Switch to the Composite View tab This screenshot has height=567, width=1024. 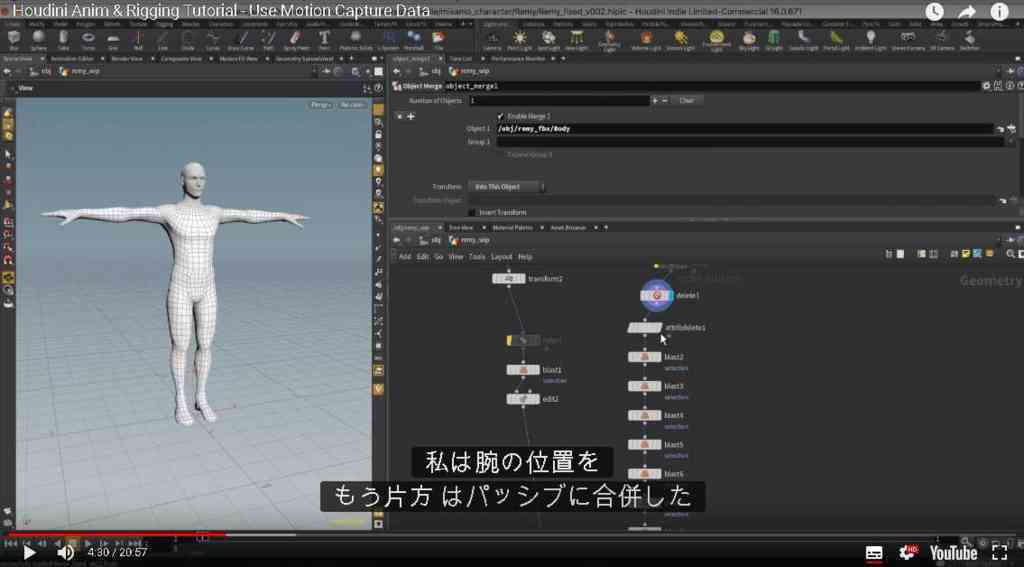181,59
